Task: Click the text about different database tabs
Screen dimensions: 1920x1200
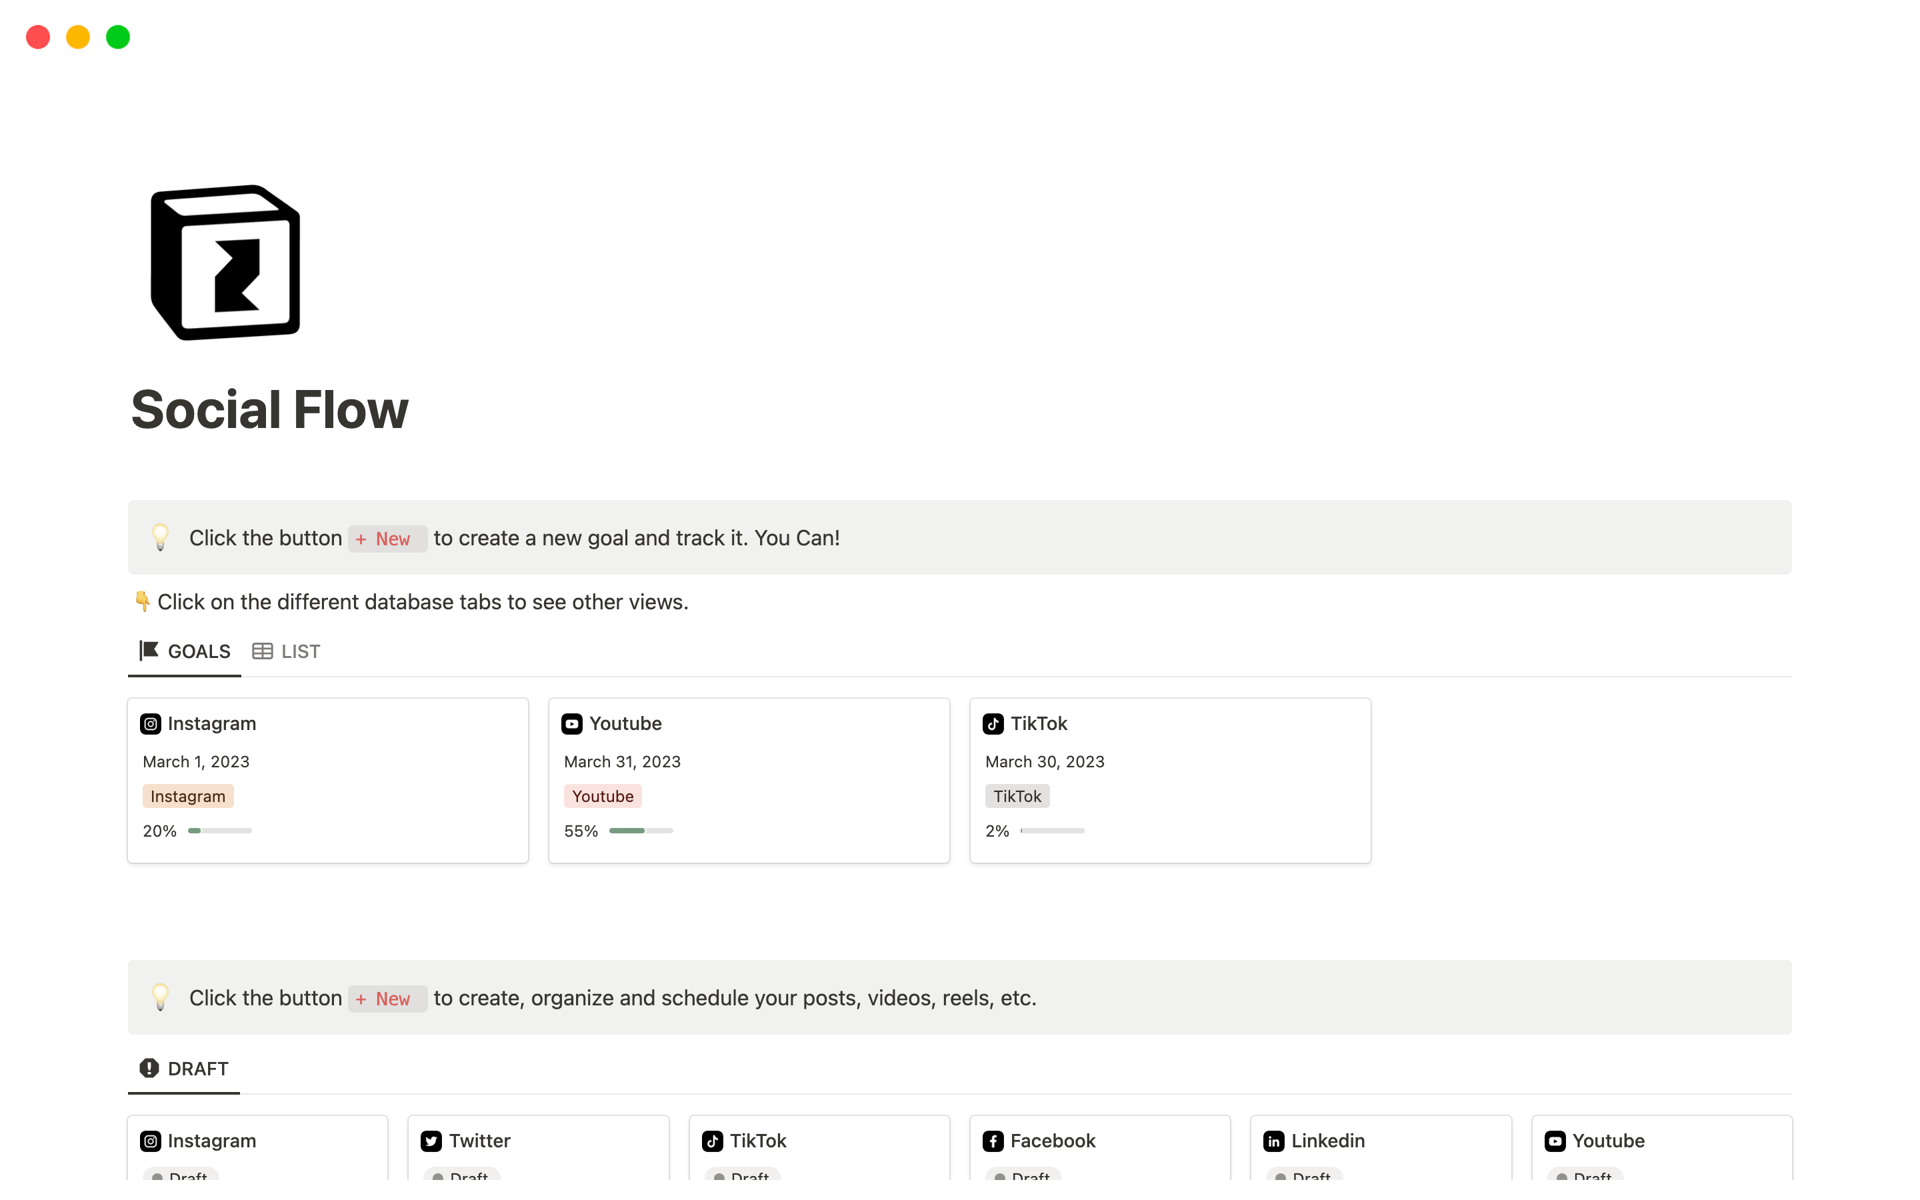Action: [x=423, y=602]
